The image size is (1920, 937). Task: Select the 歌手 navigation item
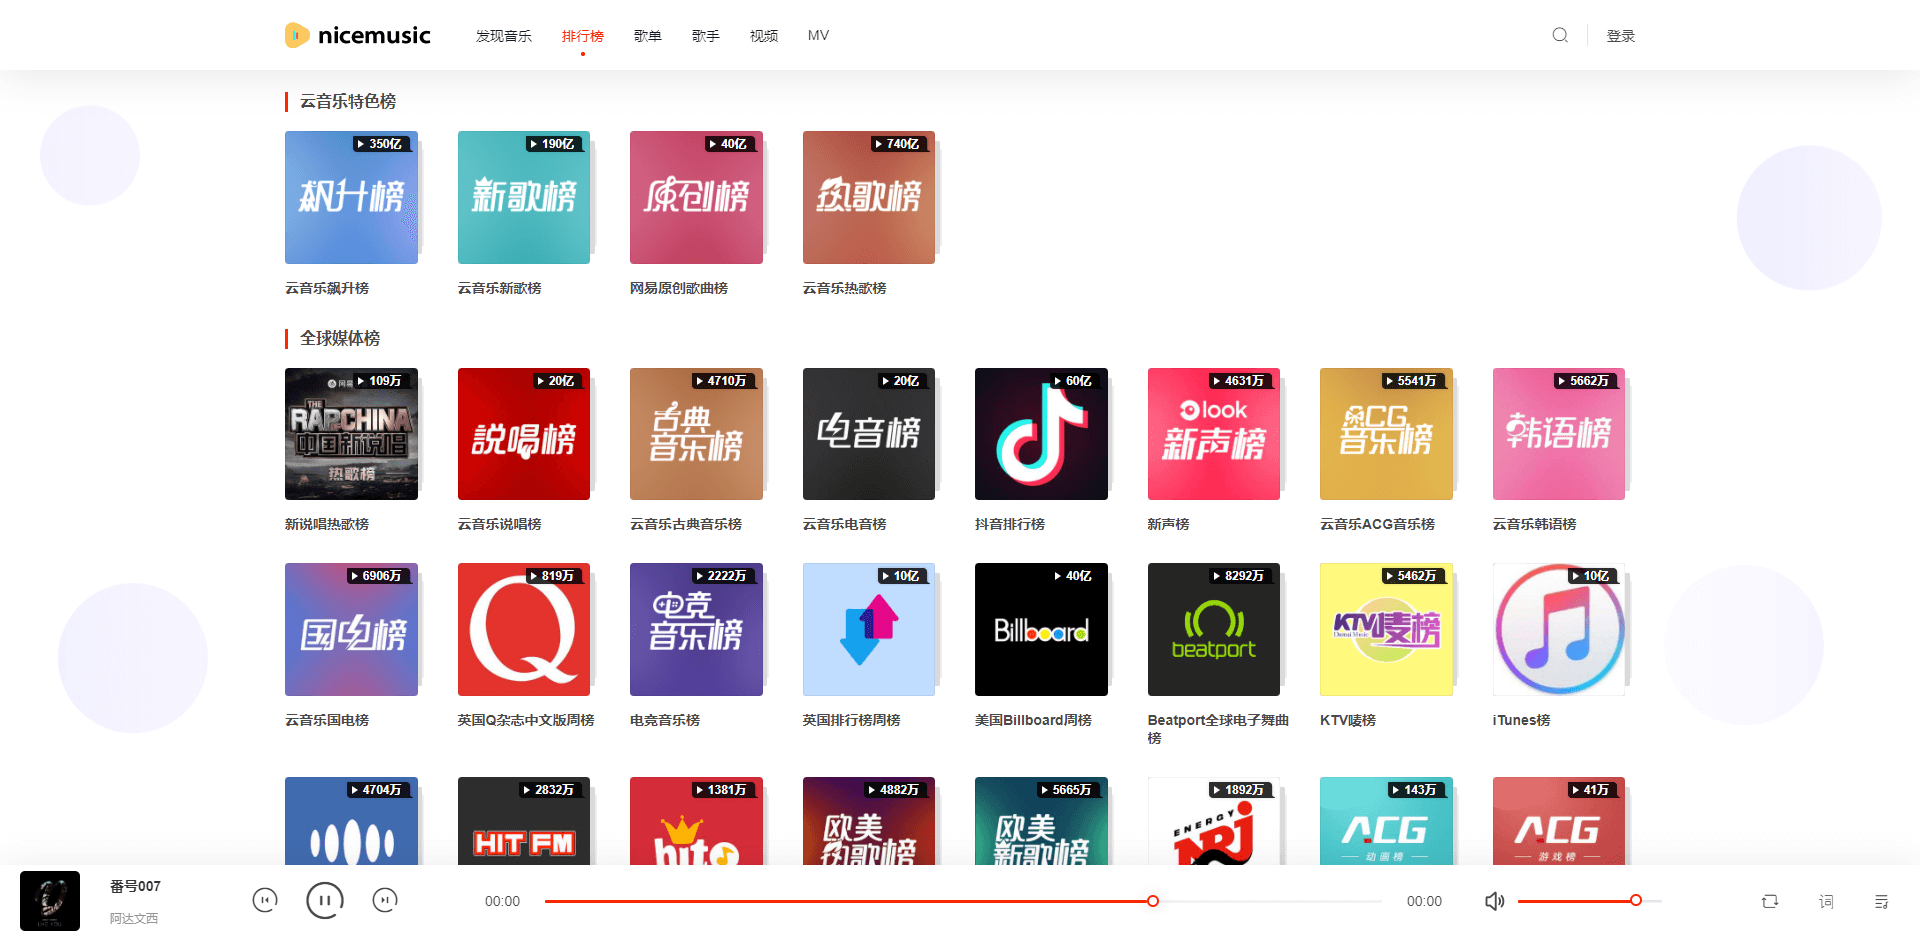pos(705,34)
